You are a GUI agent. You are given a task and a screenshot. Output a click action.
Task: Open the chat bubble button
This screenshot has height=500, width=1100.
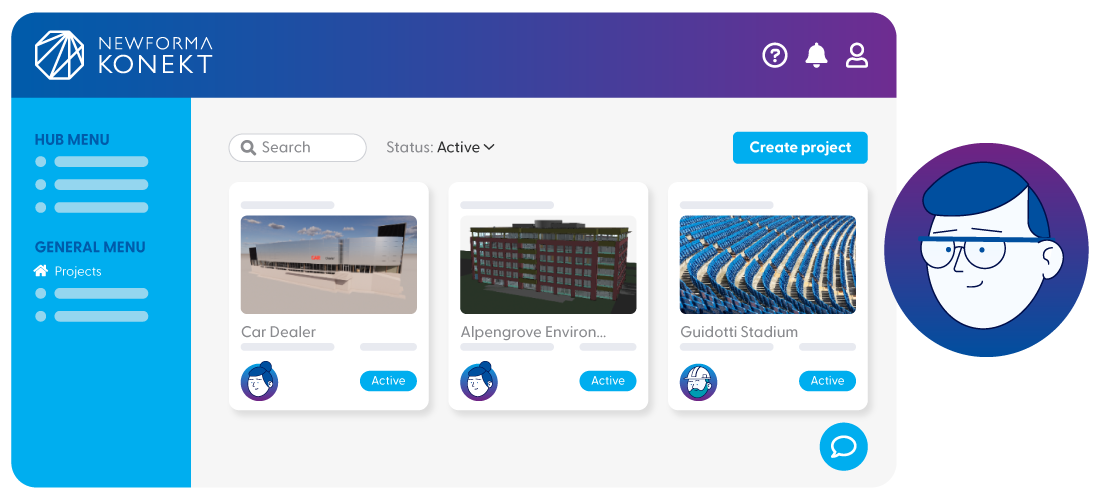tap(843, 447)
